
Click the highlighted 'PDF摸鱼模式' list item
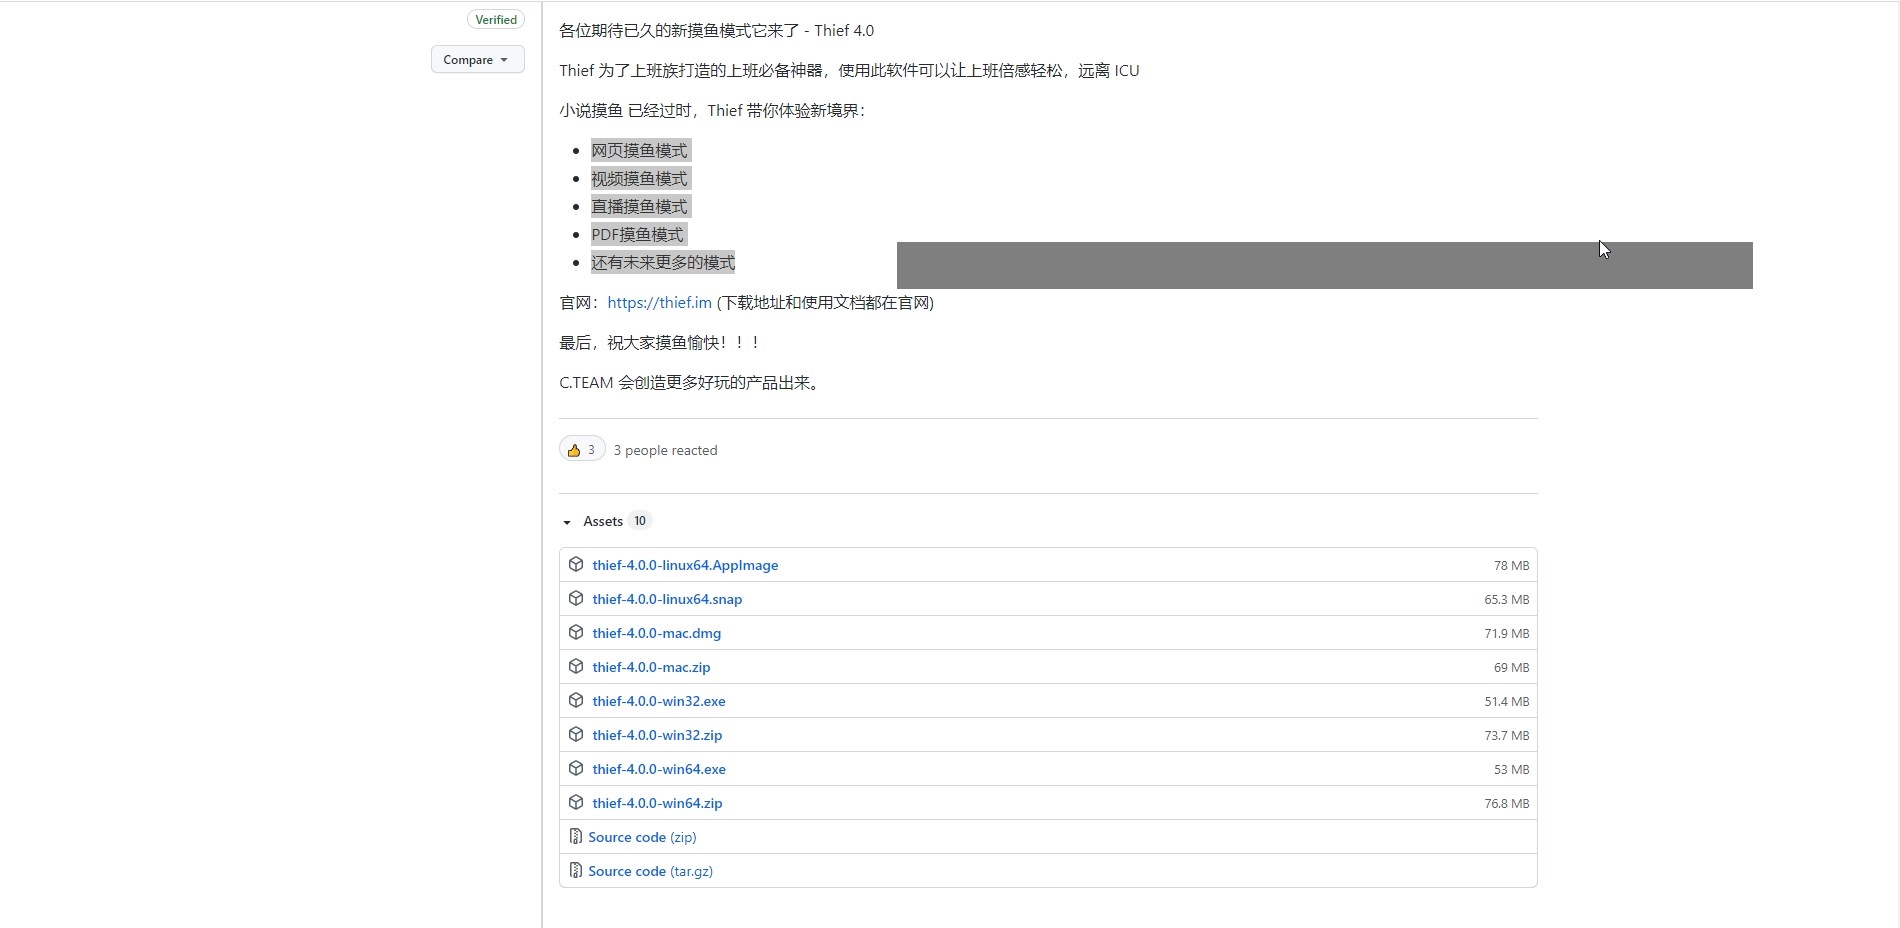coord(638,235)
